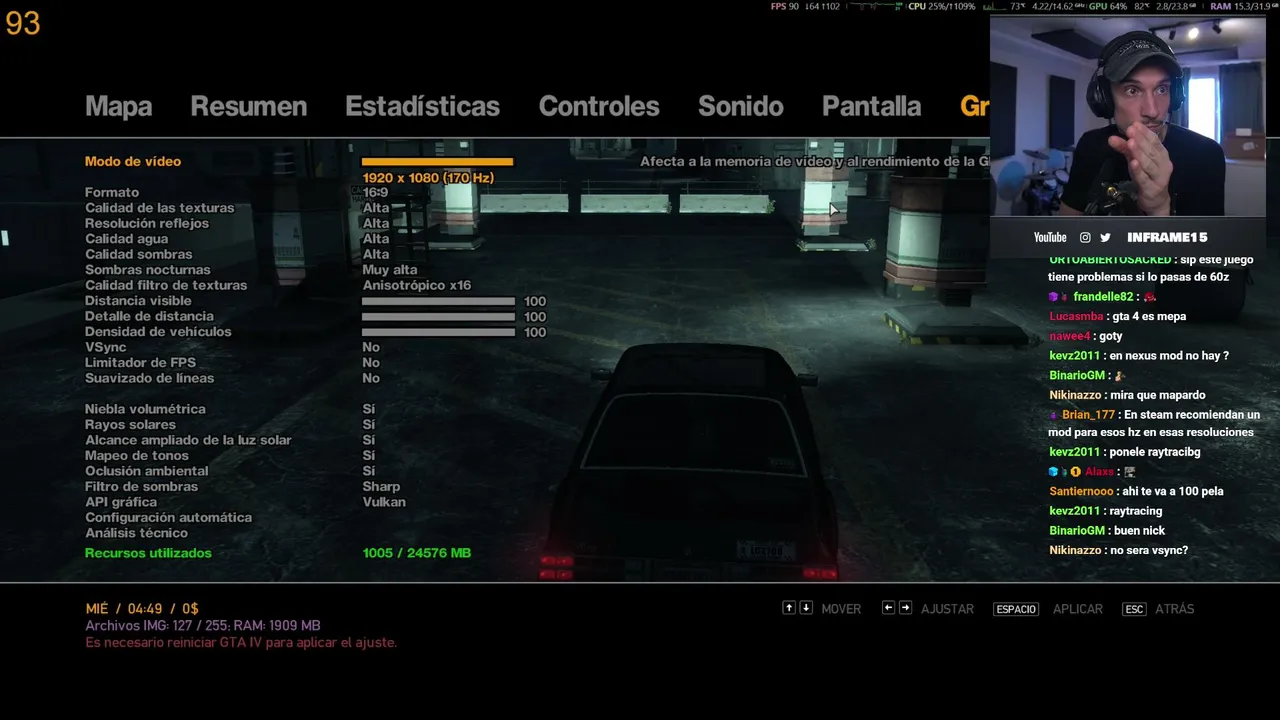Change Filtro de sombras Sharp option
Screen dimensions: 1280x720
[x=381, y=487]
